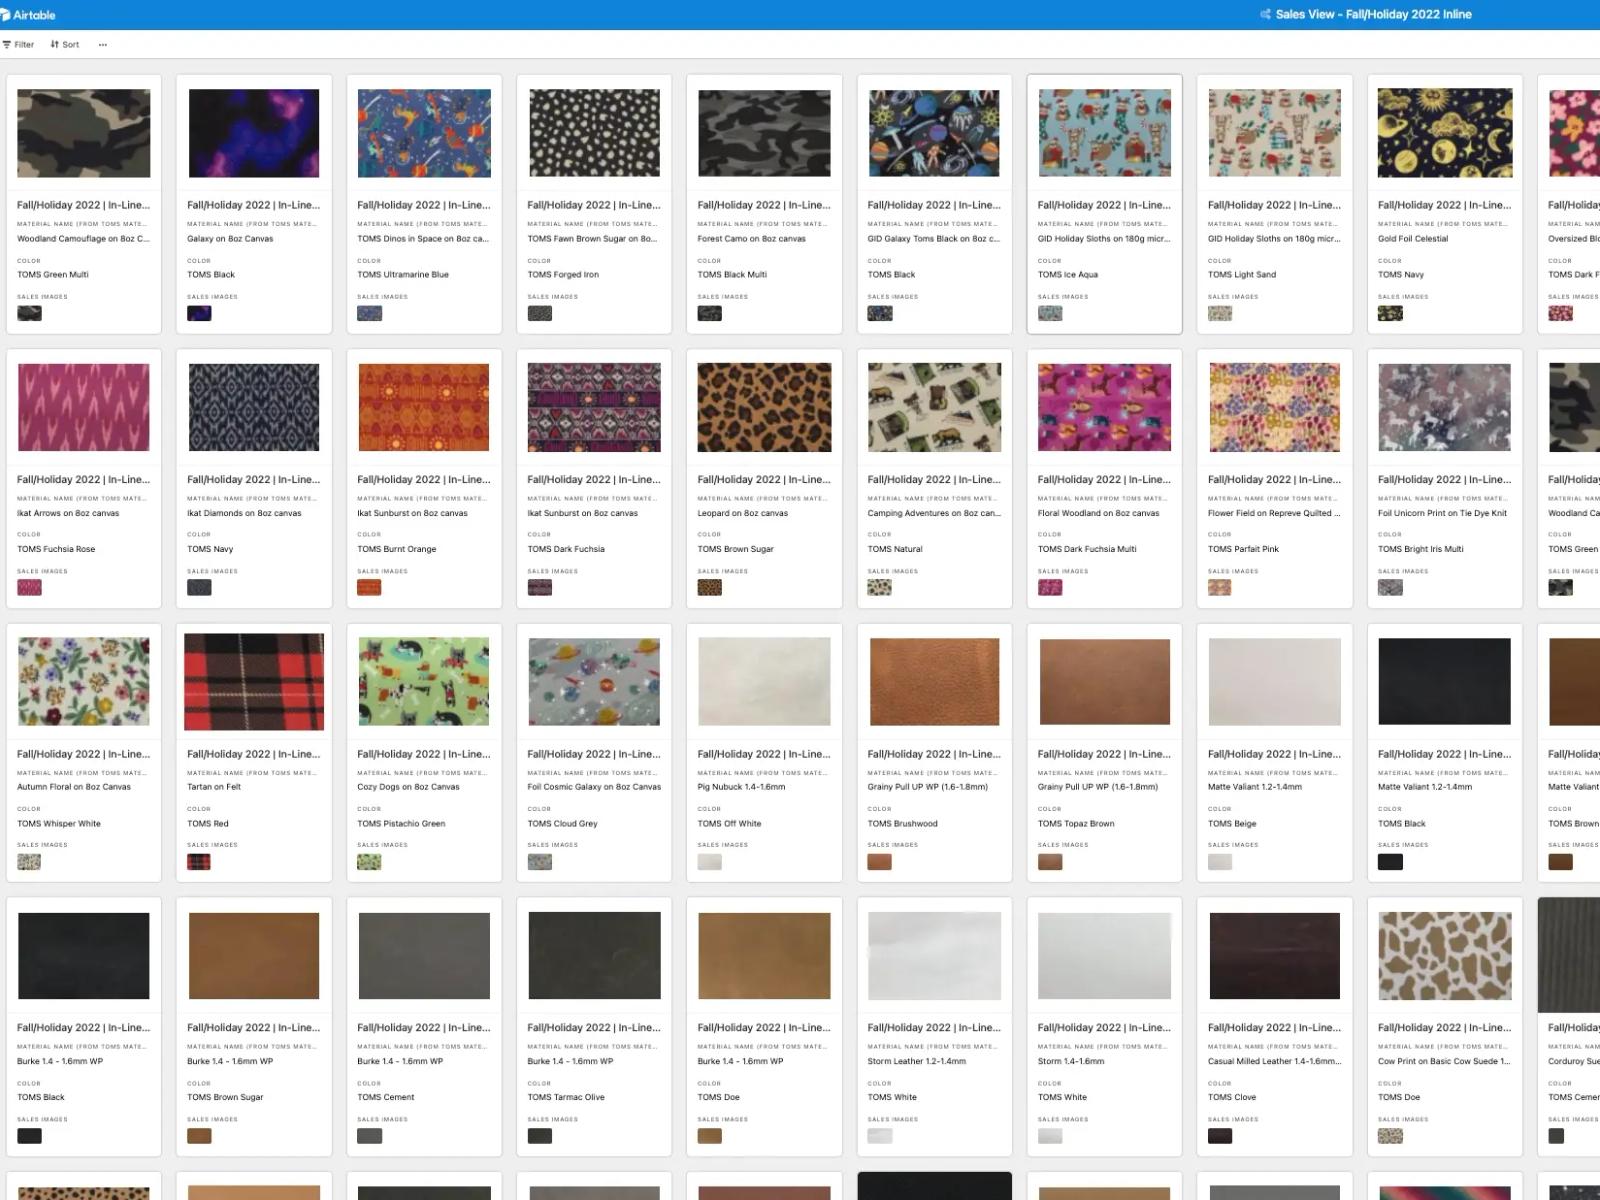Open the Cozy Dogs main image
Screen dimensions: 1600x1200
click(x=424, y=682)
